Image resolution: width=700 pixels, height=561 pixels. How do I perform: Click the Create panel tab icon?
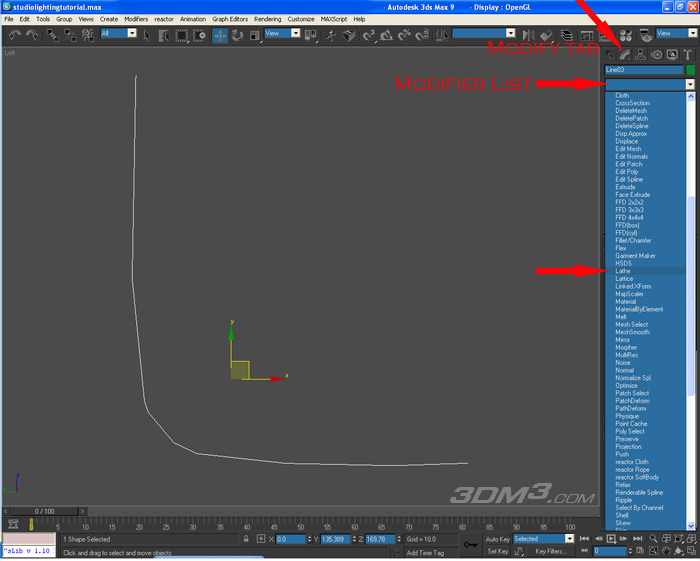(x=610, y=54)
